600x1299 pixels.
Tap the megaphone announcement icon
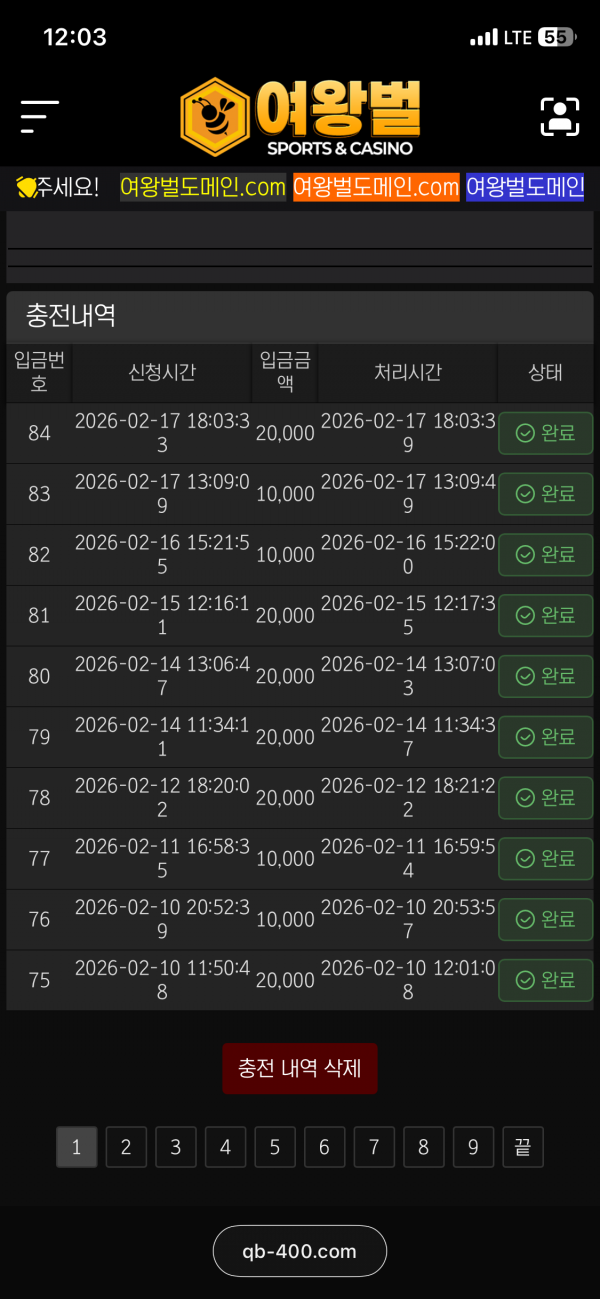tap(26, 187)
